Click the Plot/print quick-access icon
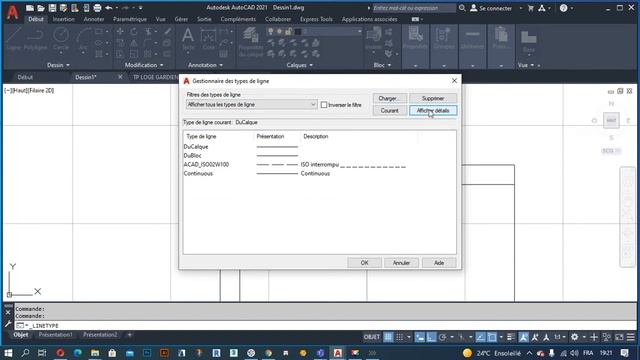640x360 pixels. (x=97, y=8)
